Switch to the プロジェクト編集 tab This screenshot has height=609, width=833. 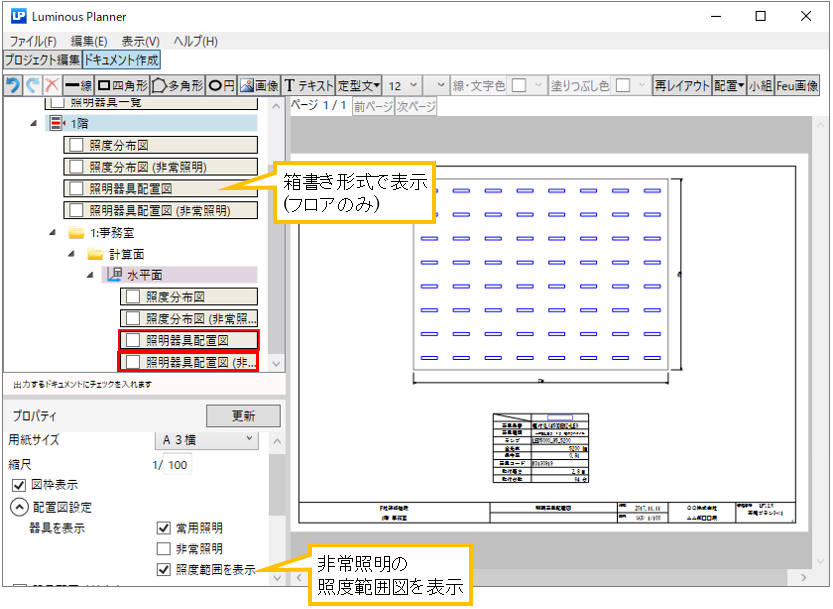click(42, 60)
